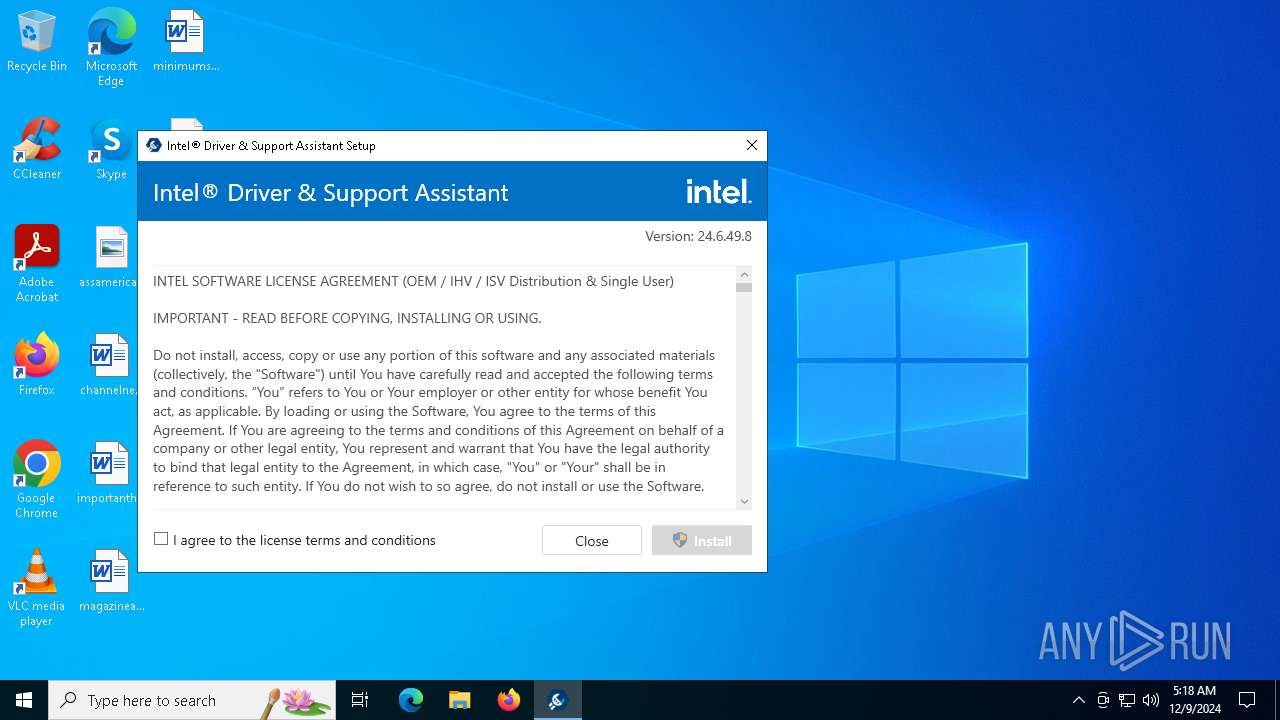Check the license terms agreement checkbox
The image size is (1280, 720).
tap(161, 539)
